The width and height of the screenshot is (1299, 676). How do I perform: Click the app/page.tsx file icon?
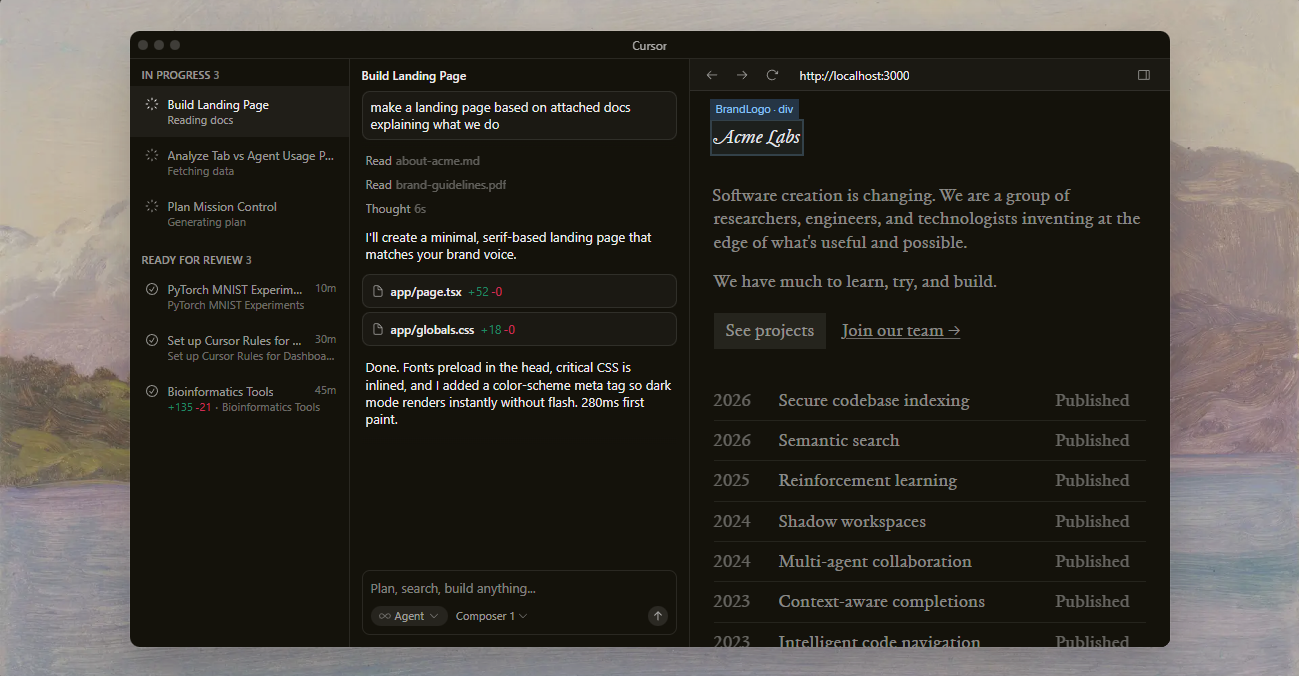click(x=378, y=292)
